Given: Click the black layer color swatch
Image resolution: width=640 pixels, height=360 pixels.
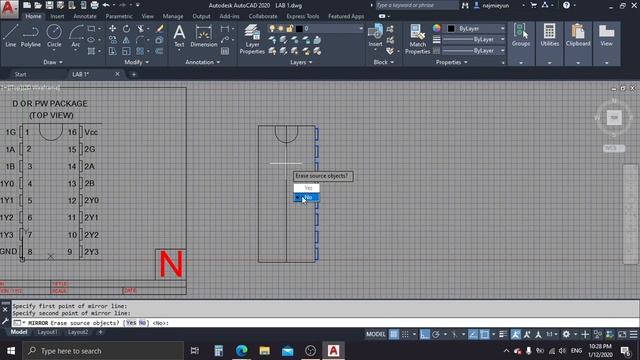Looking at the screenshot, I should 299,29.
